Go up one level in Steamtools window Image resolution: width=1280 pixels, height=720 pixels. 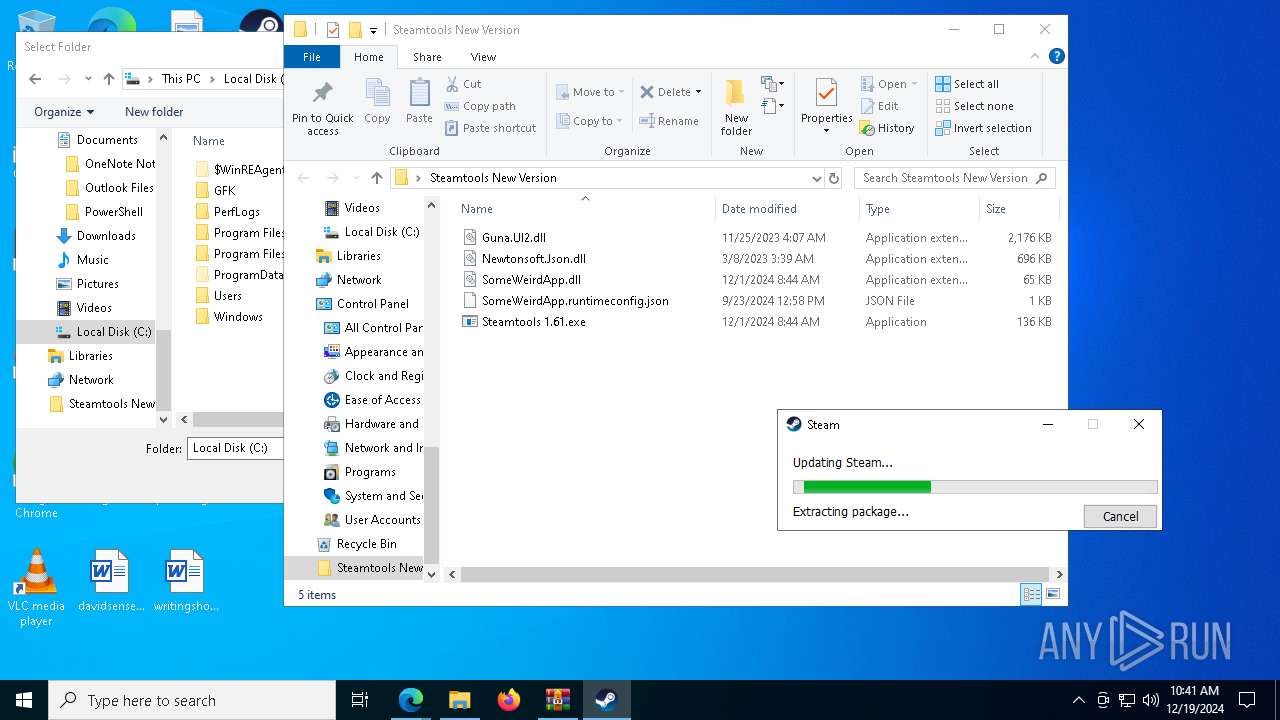tap(376, 178)
